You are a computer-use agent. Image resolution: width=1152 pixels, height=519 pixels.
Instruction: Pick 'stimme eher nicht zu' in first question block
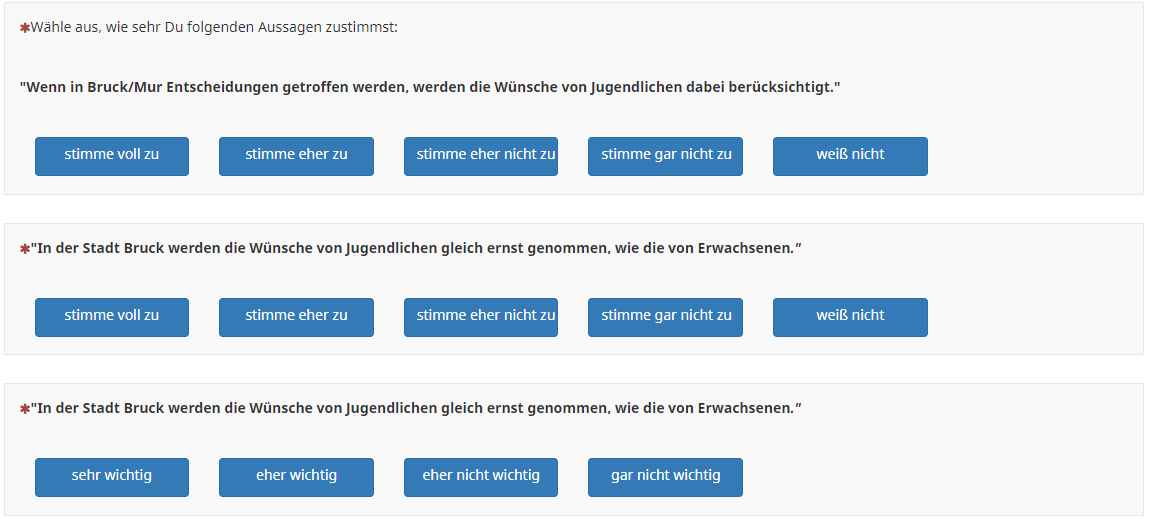[481, 156]
